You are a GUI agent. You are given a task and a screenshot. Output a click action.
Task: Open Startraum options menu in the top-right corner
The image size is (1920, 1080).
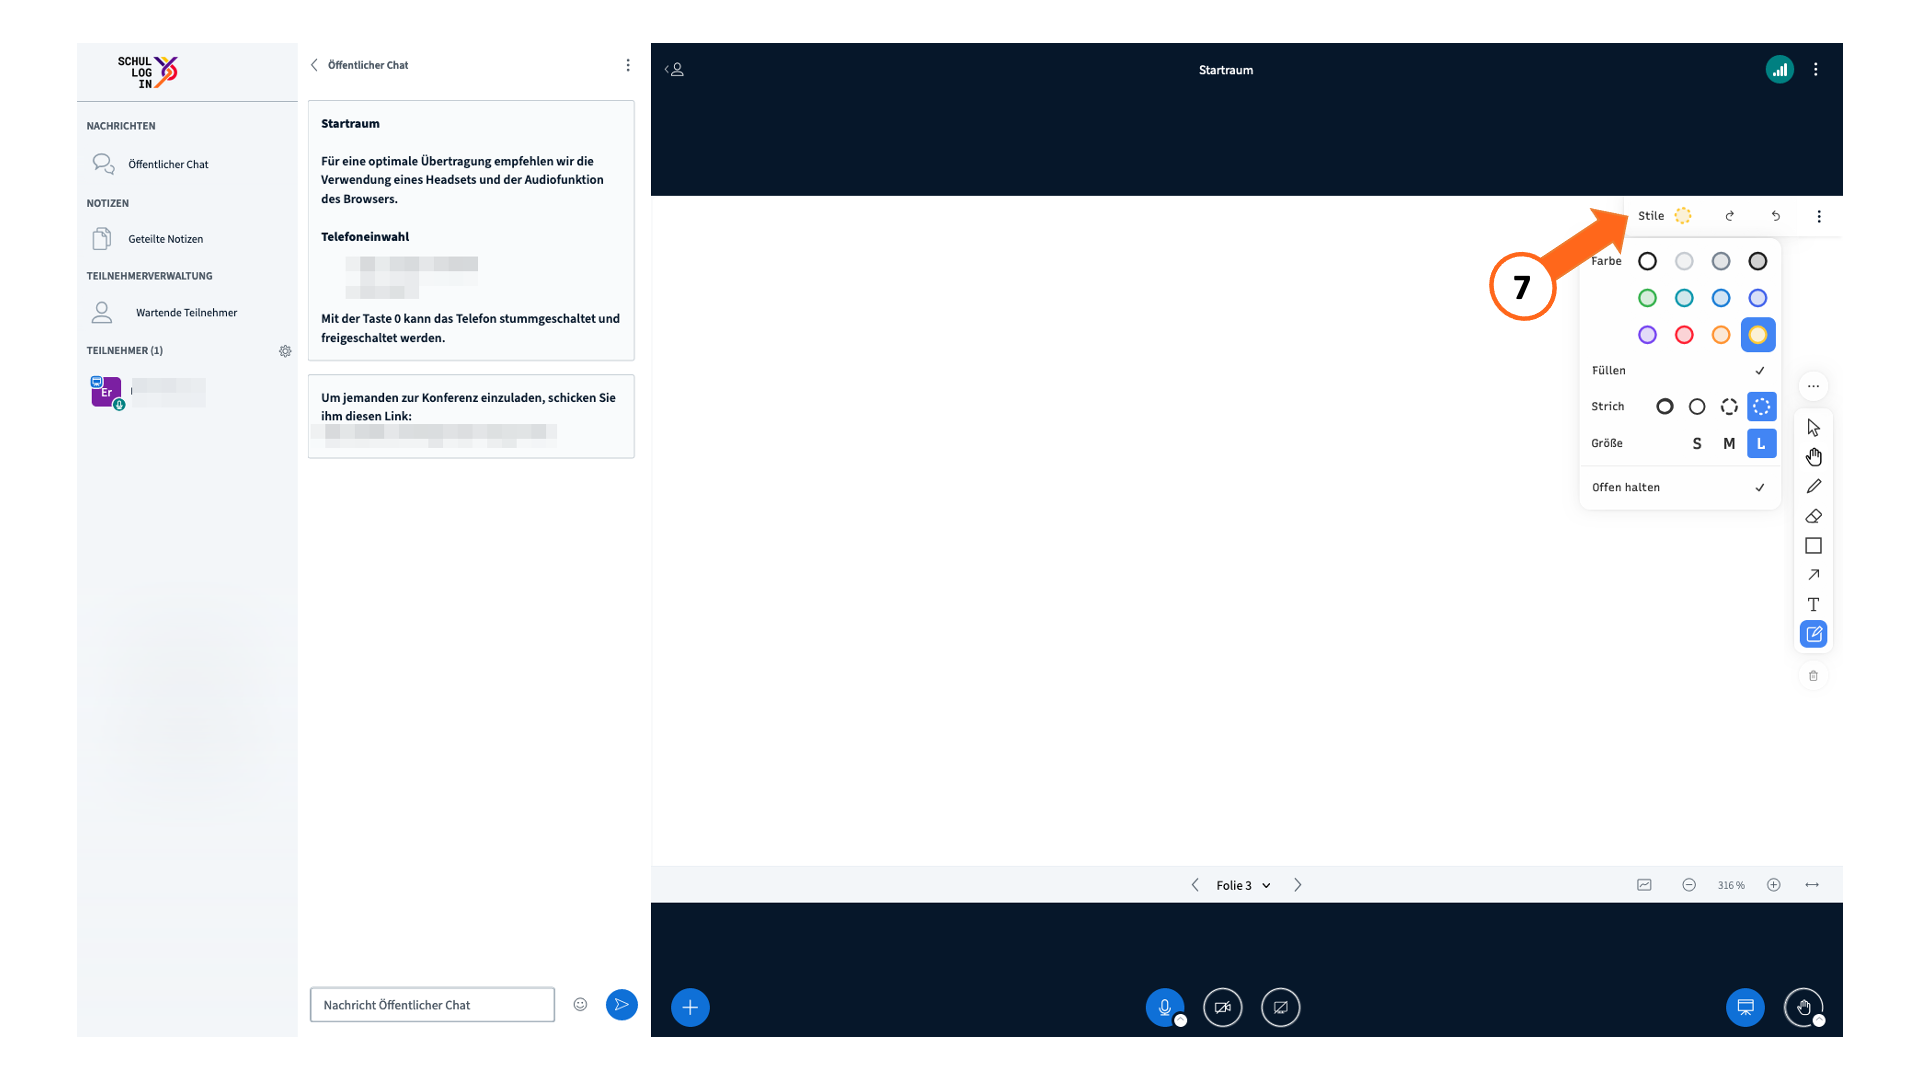coord(1816,70)
